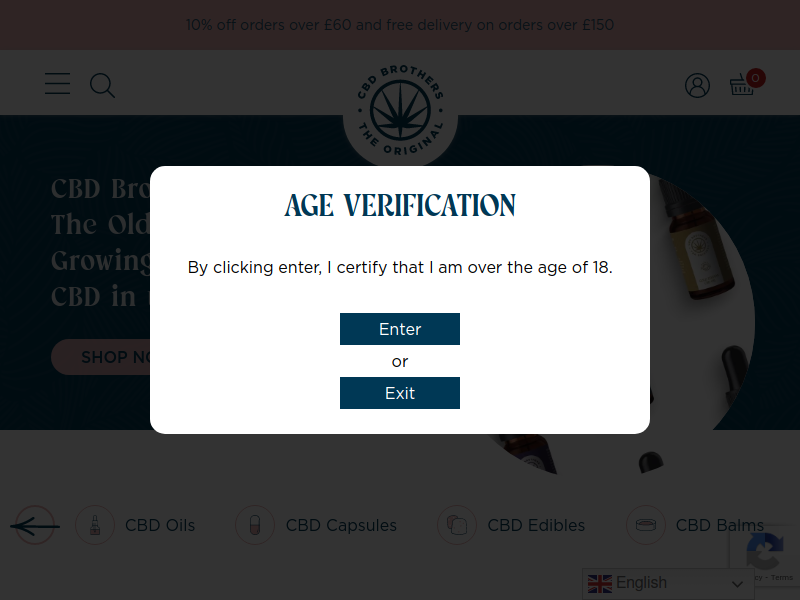The width and height of the screenshot is (800, 600).
Task: Click the CBD Edibles icon
Action: pyautogui.click(x=457, y=525)
